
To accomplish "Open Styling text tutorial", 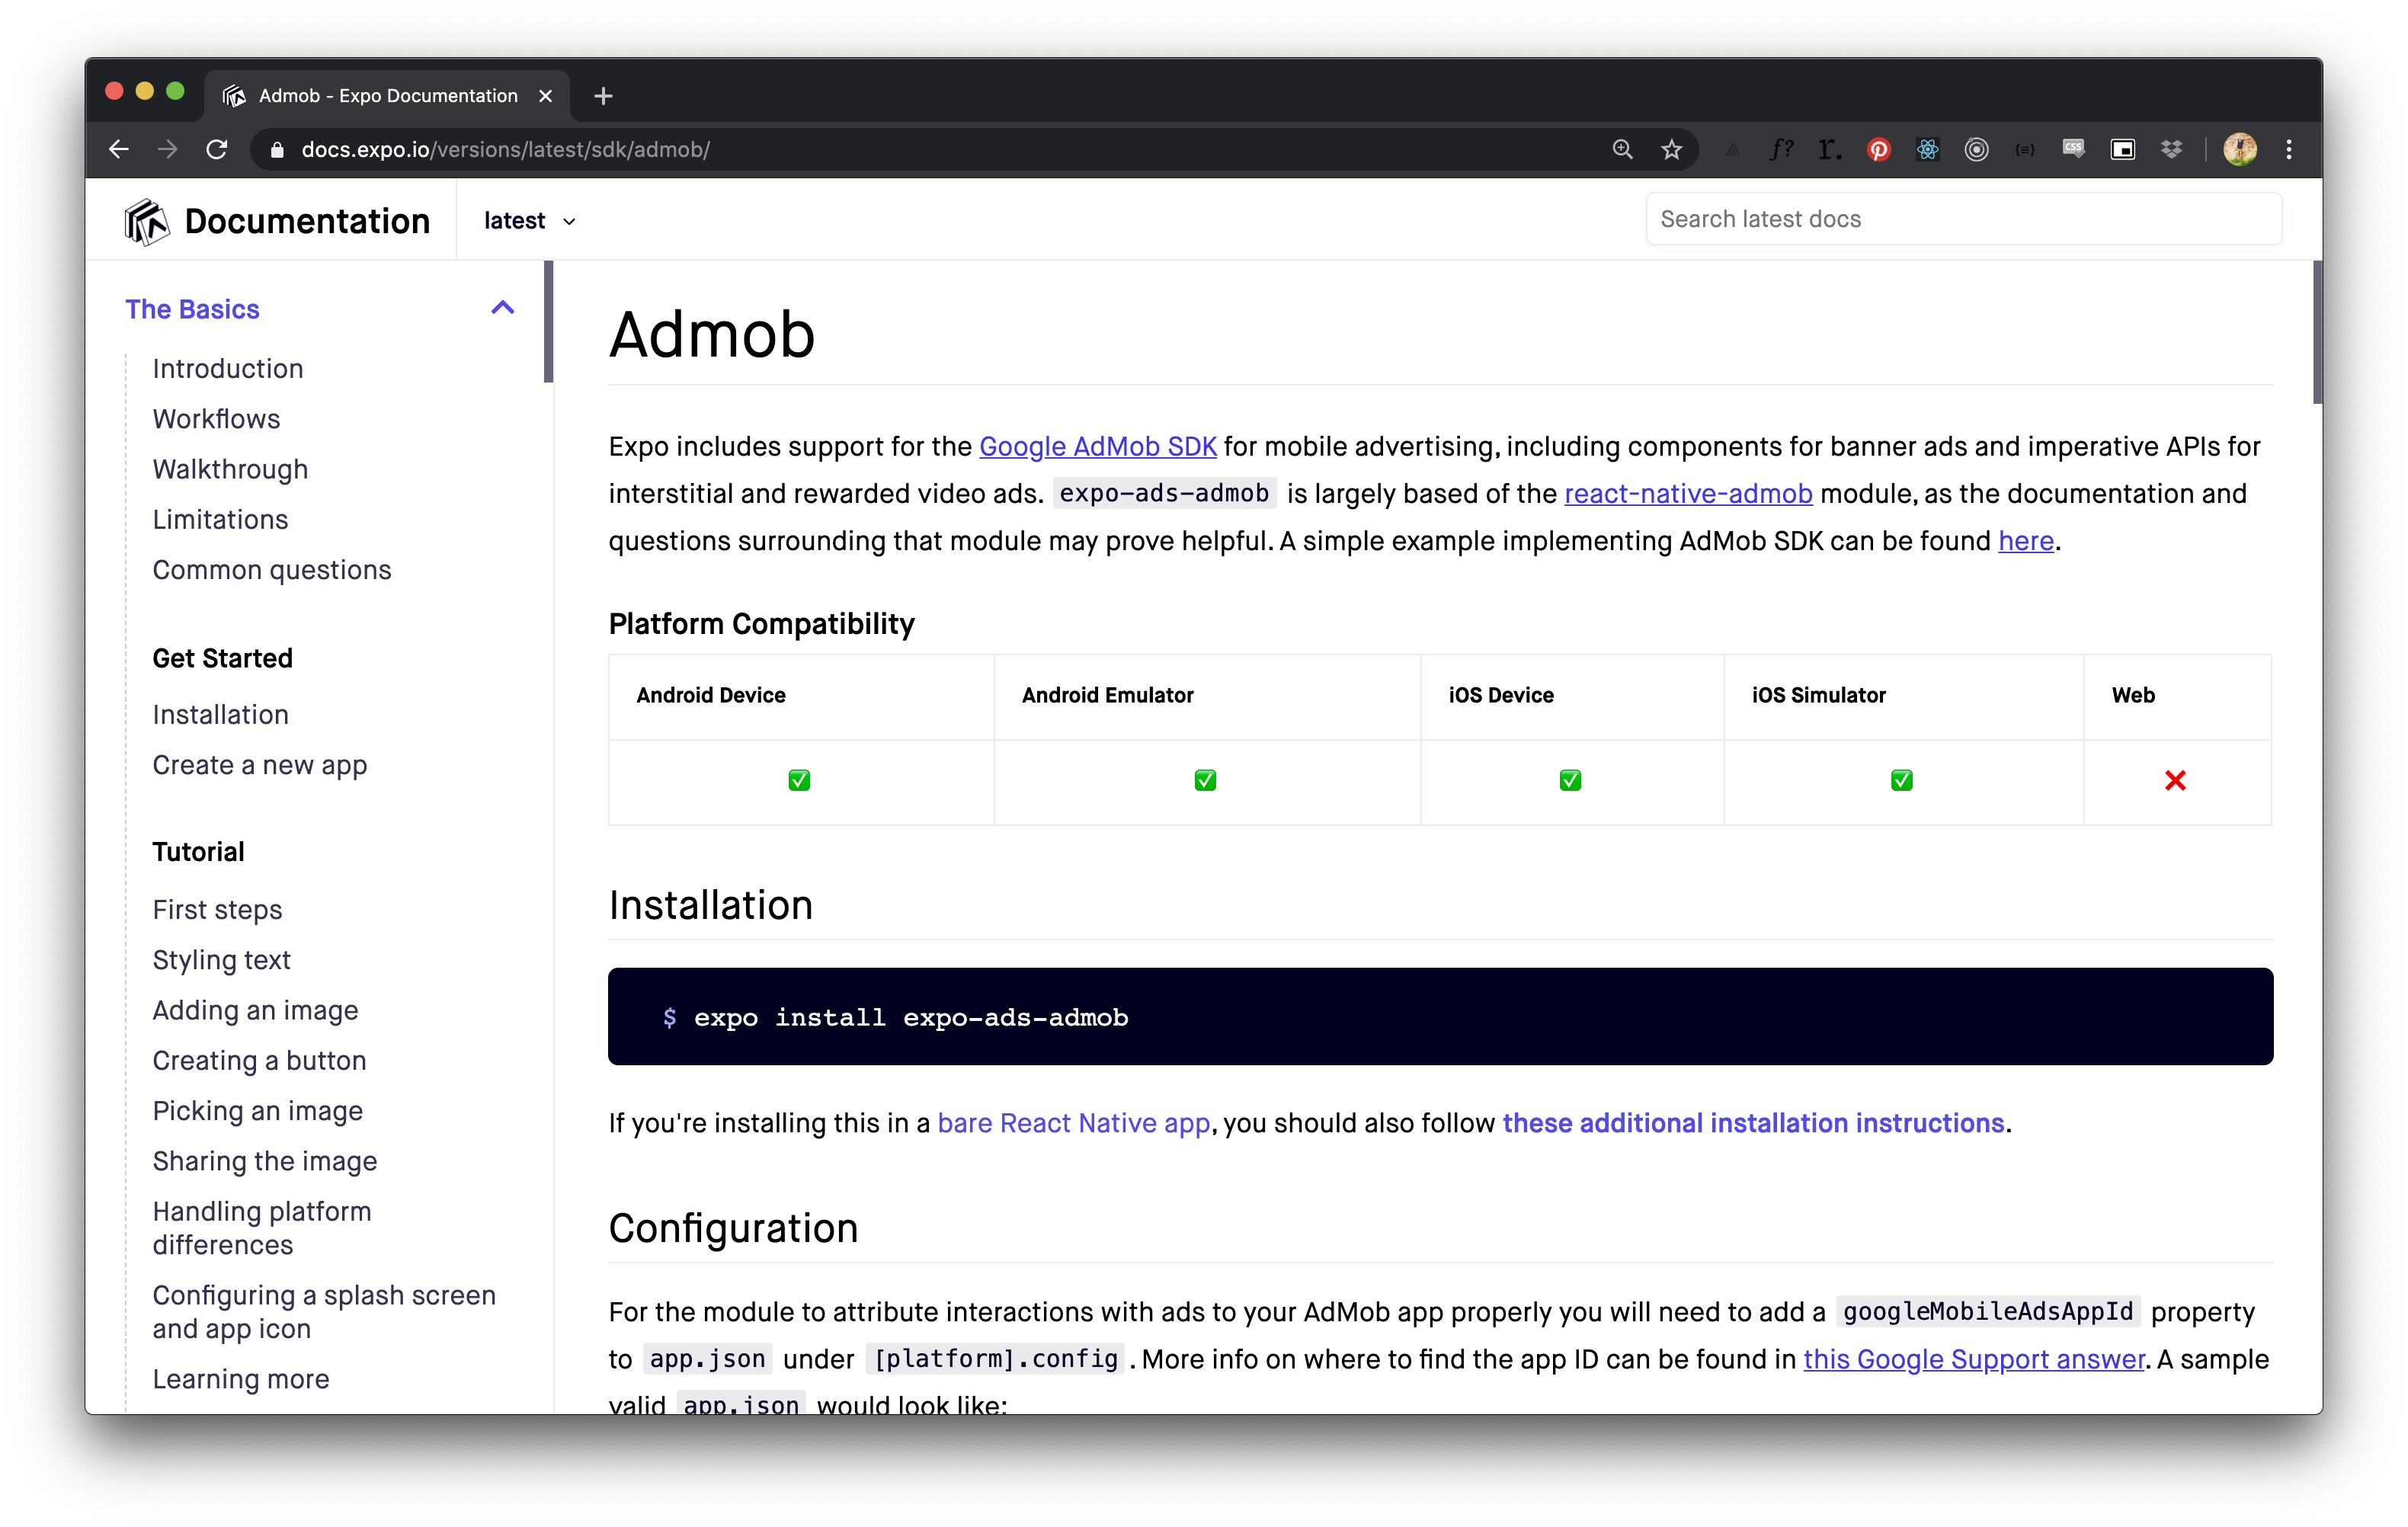I will coord(221,959).
